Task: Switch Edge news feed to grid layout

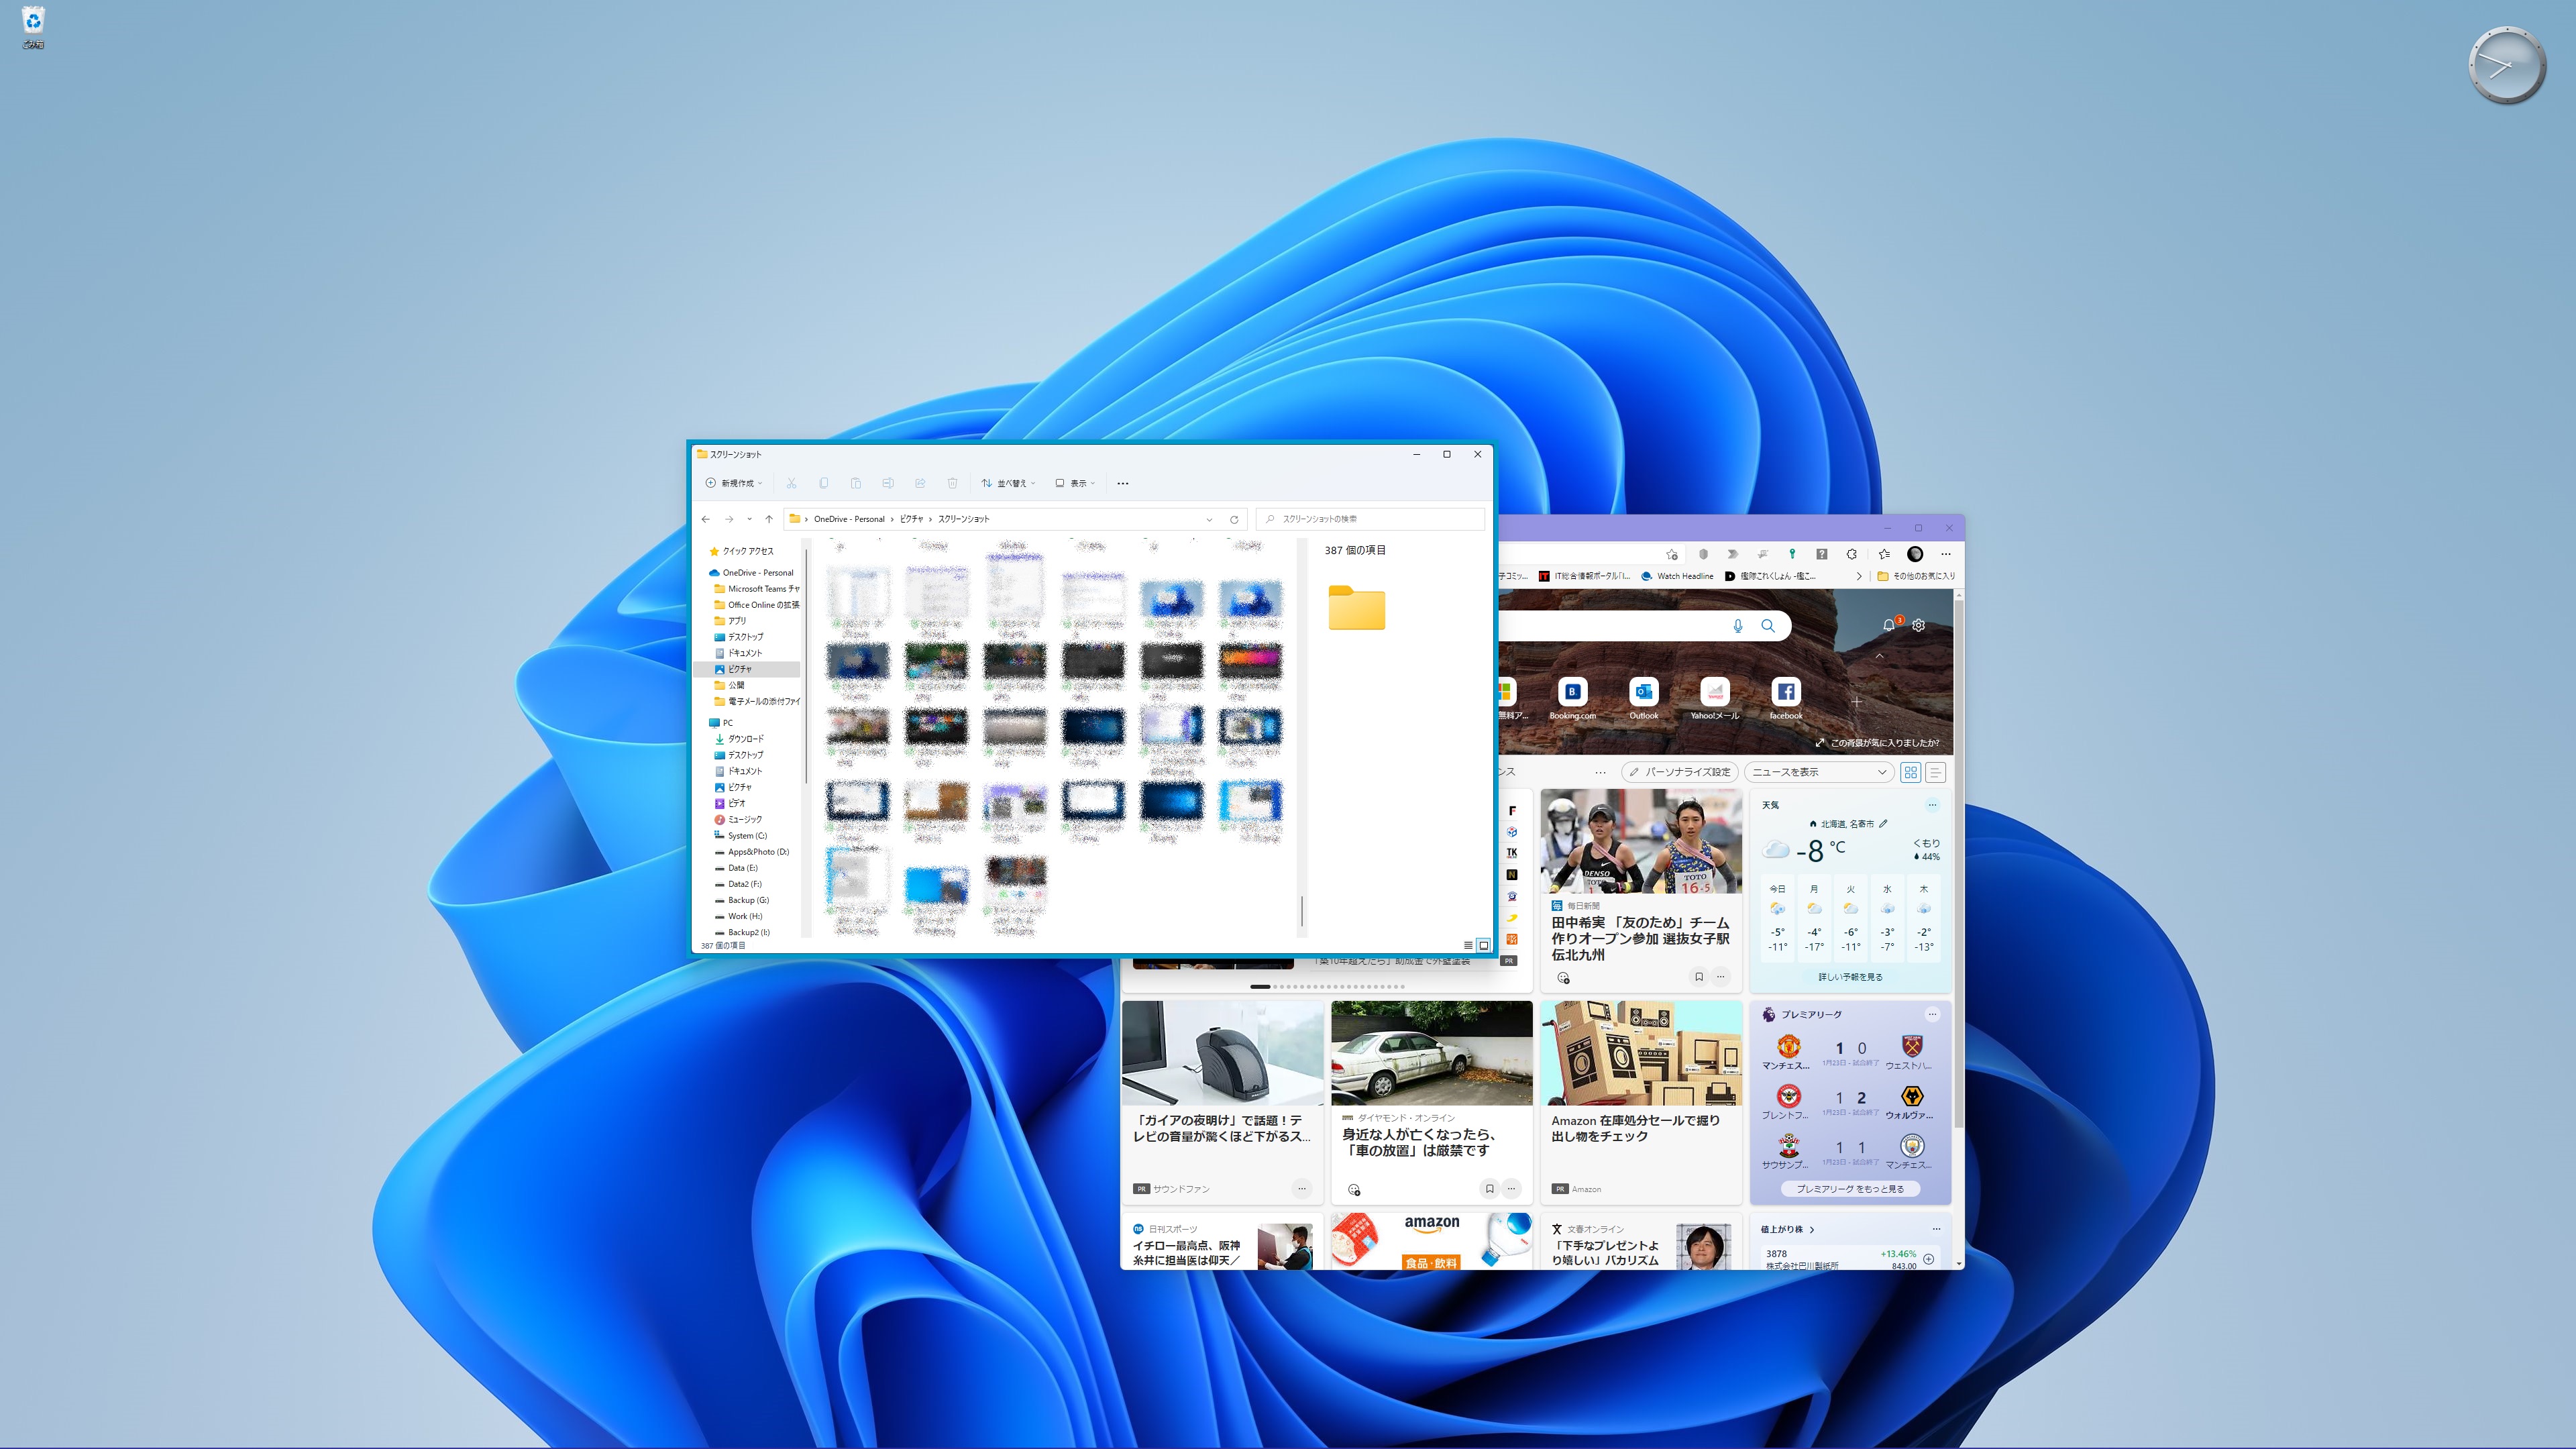Action: [x=1911, y=772]
